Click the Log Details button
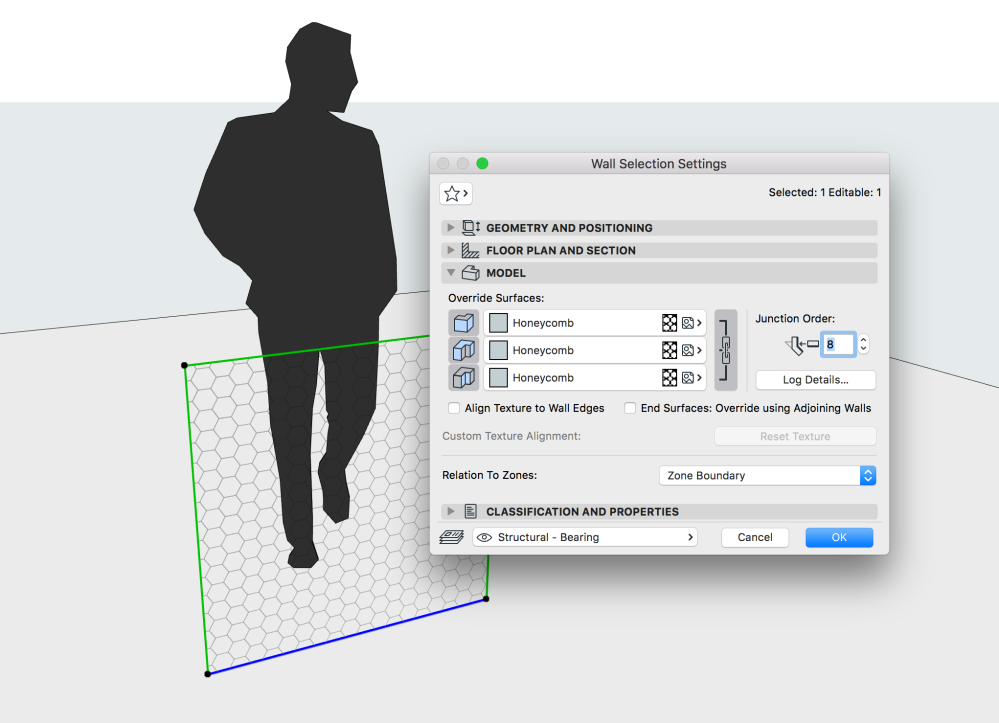Viewport: 999px width, 723px height. (x=816, y=380)
